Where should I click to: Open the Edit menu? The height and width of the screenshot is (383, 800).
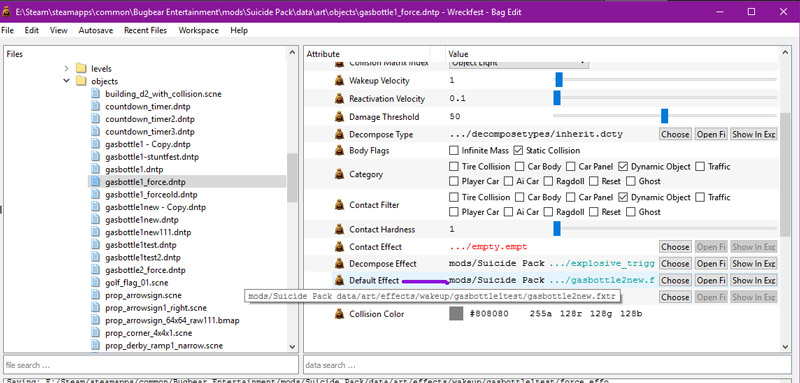32,30
